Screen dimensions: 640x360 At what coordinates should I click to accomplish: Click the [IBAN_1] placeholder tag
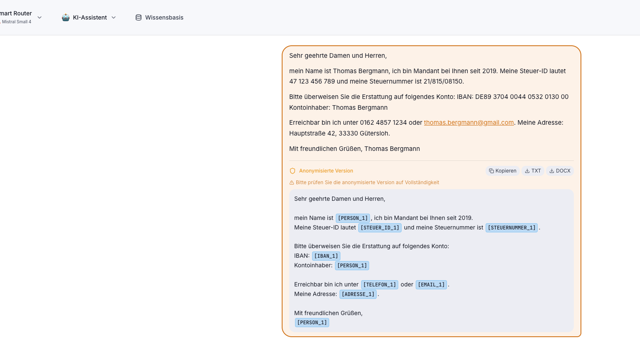point(326,256)
